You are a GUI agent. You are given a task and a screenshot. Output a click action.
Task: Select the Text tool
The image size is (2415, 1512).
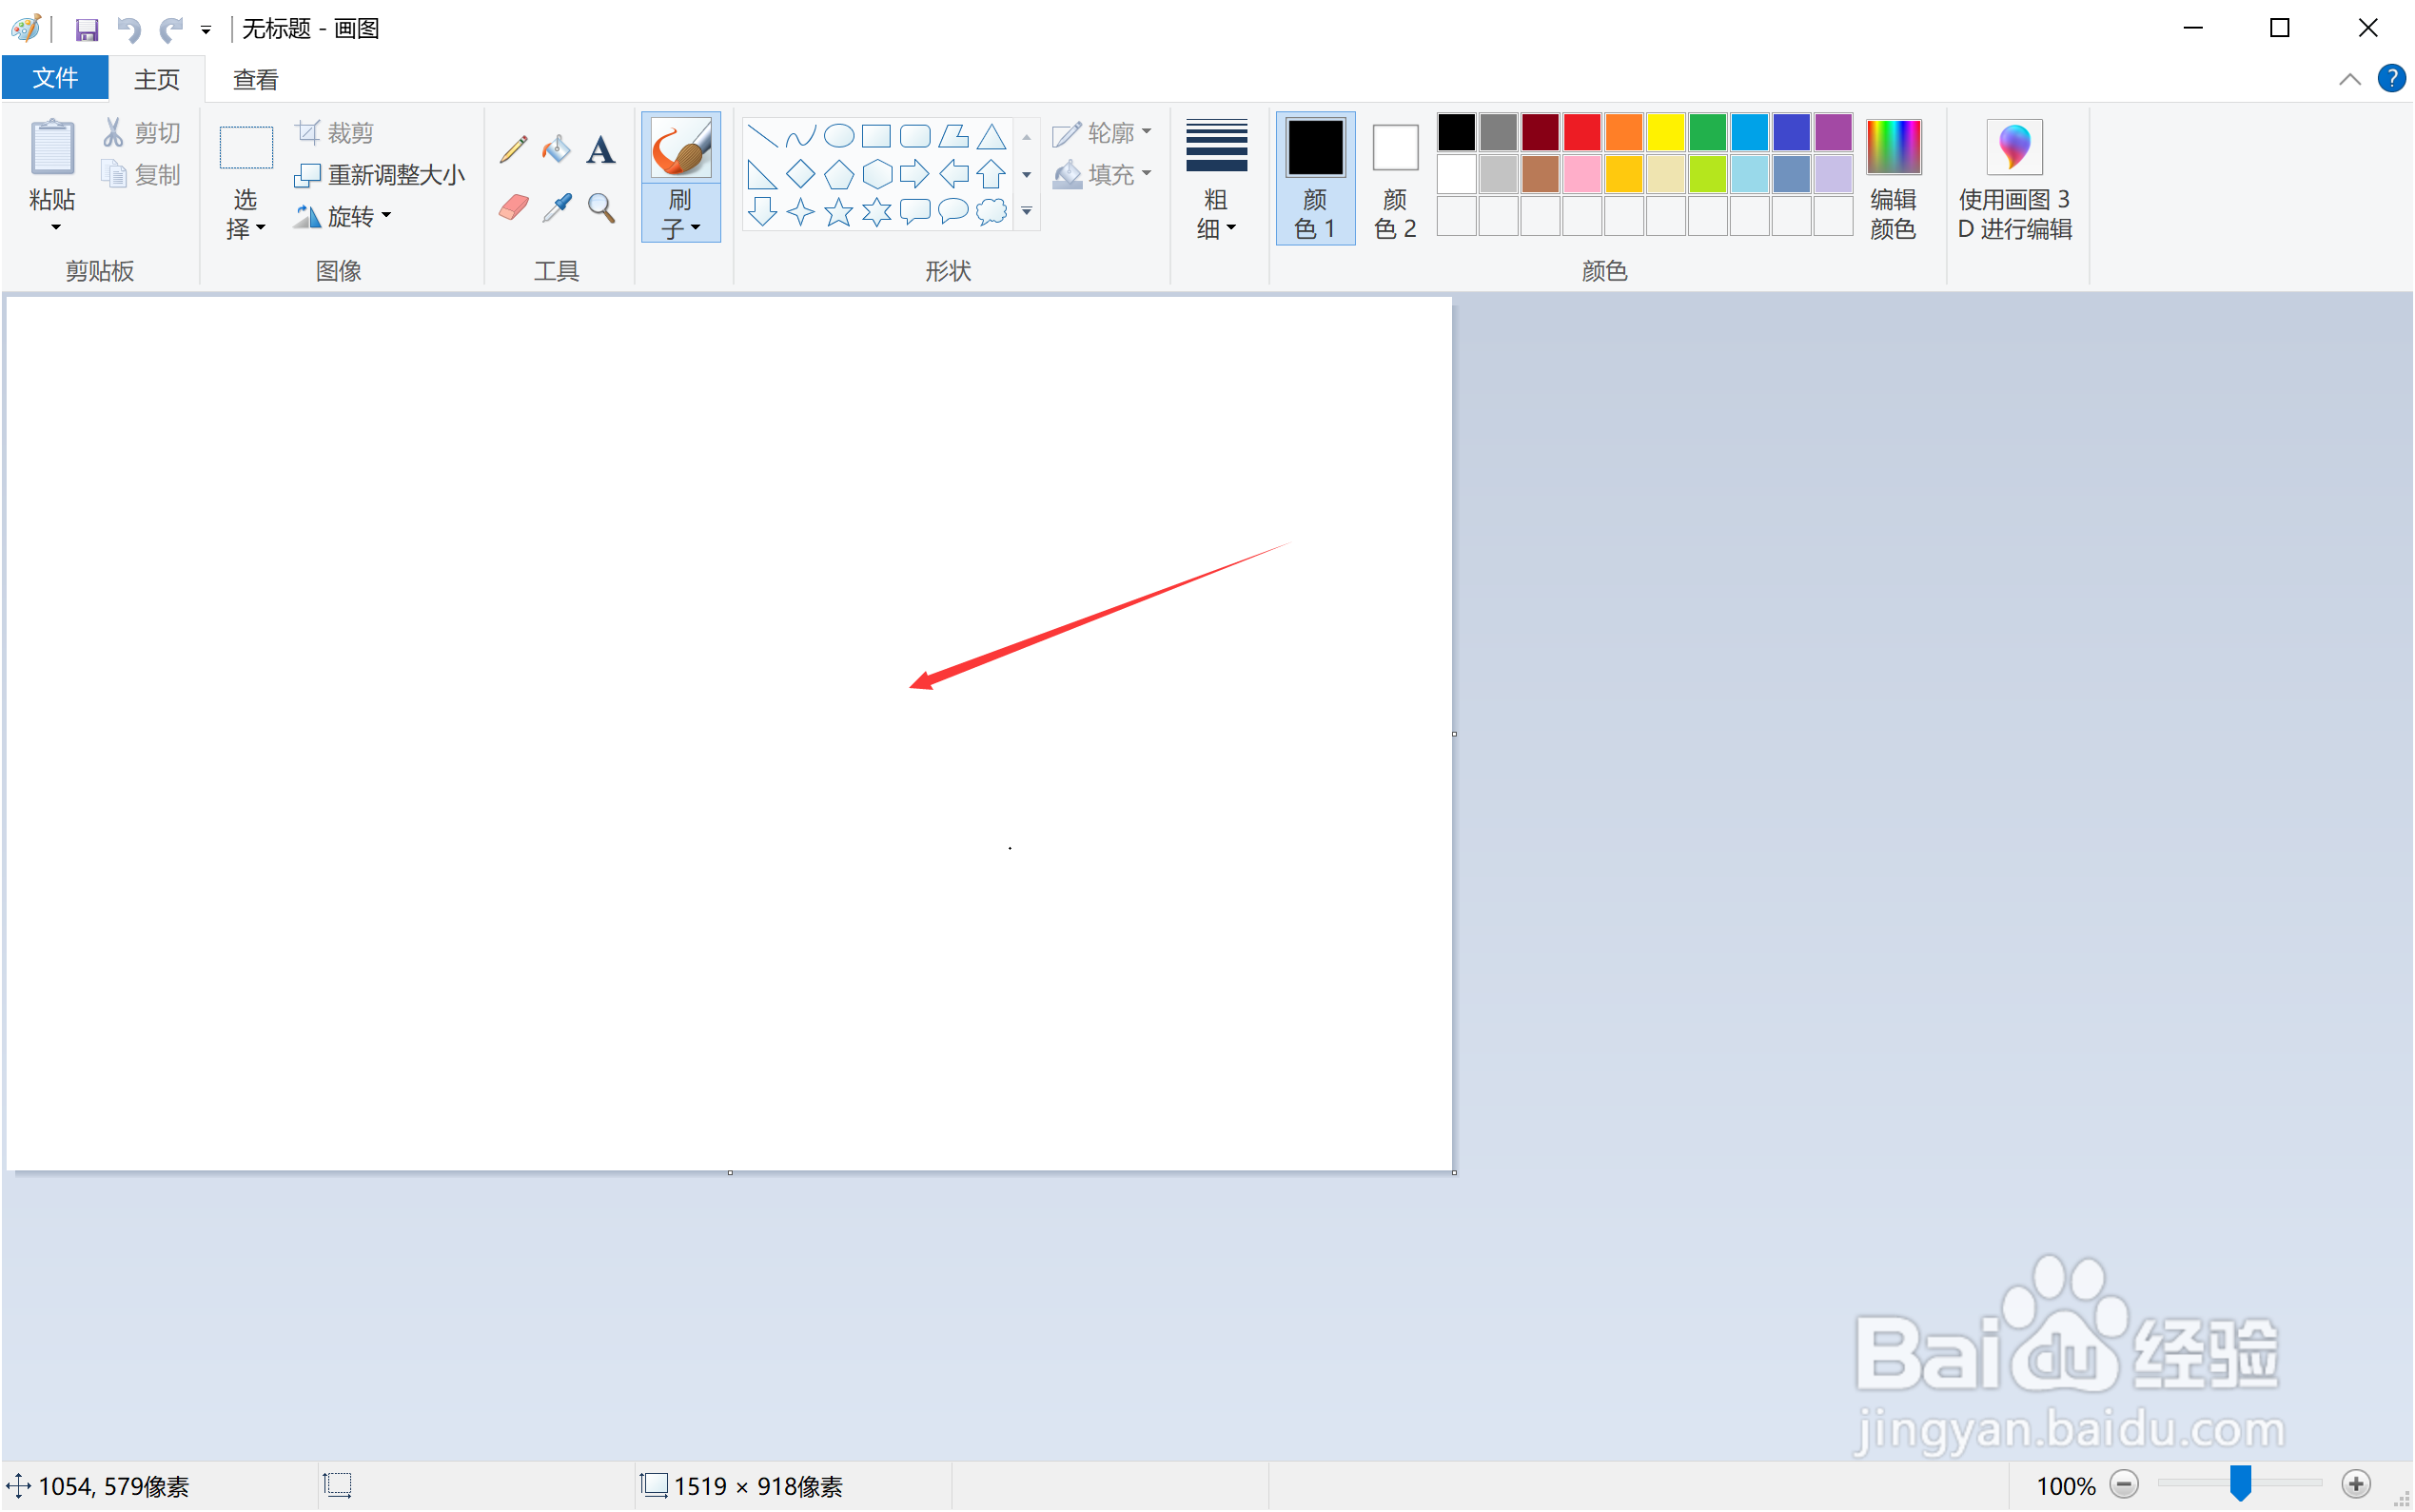click(600, 150)
